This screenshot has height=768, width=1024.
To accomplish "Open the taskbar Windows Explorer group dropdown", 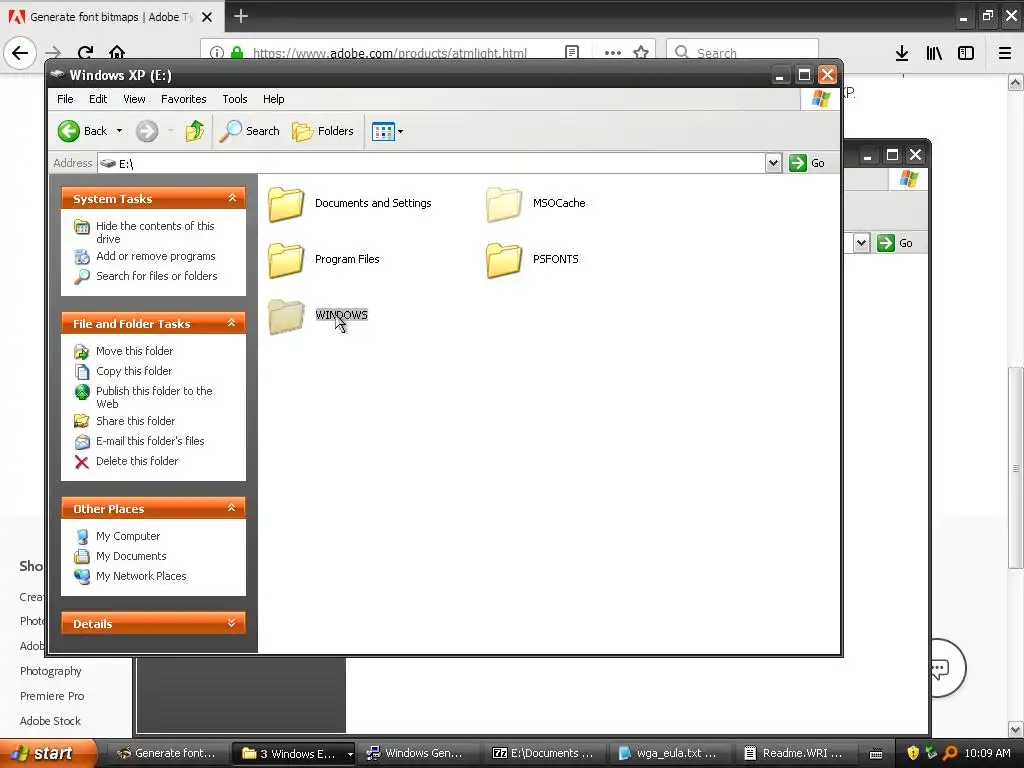I will (x=350, y=754).
